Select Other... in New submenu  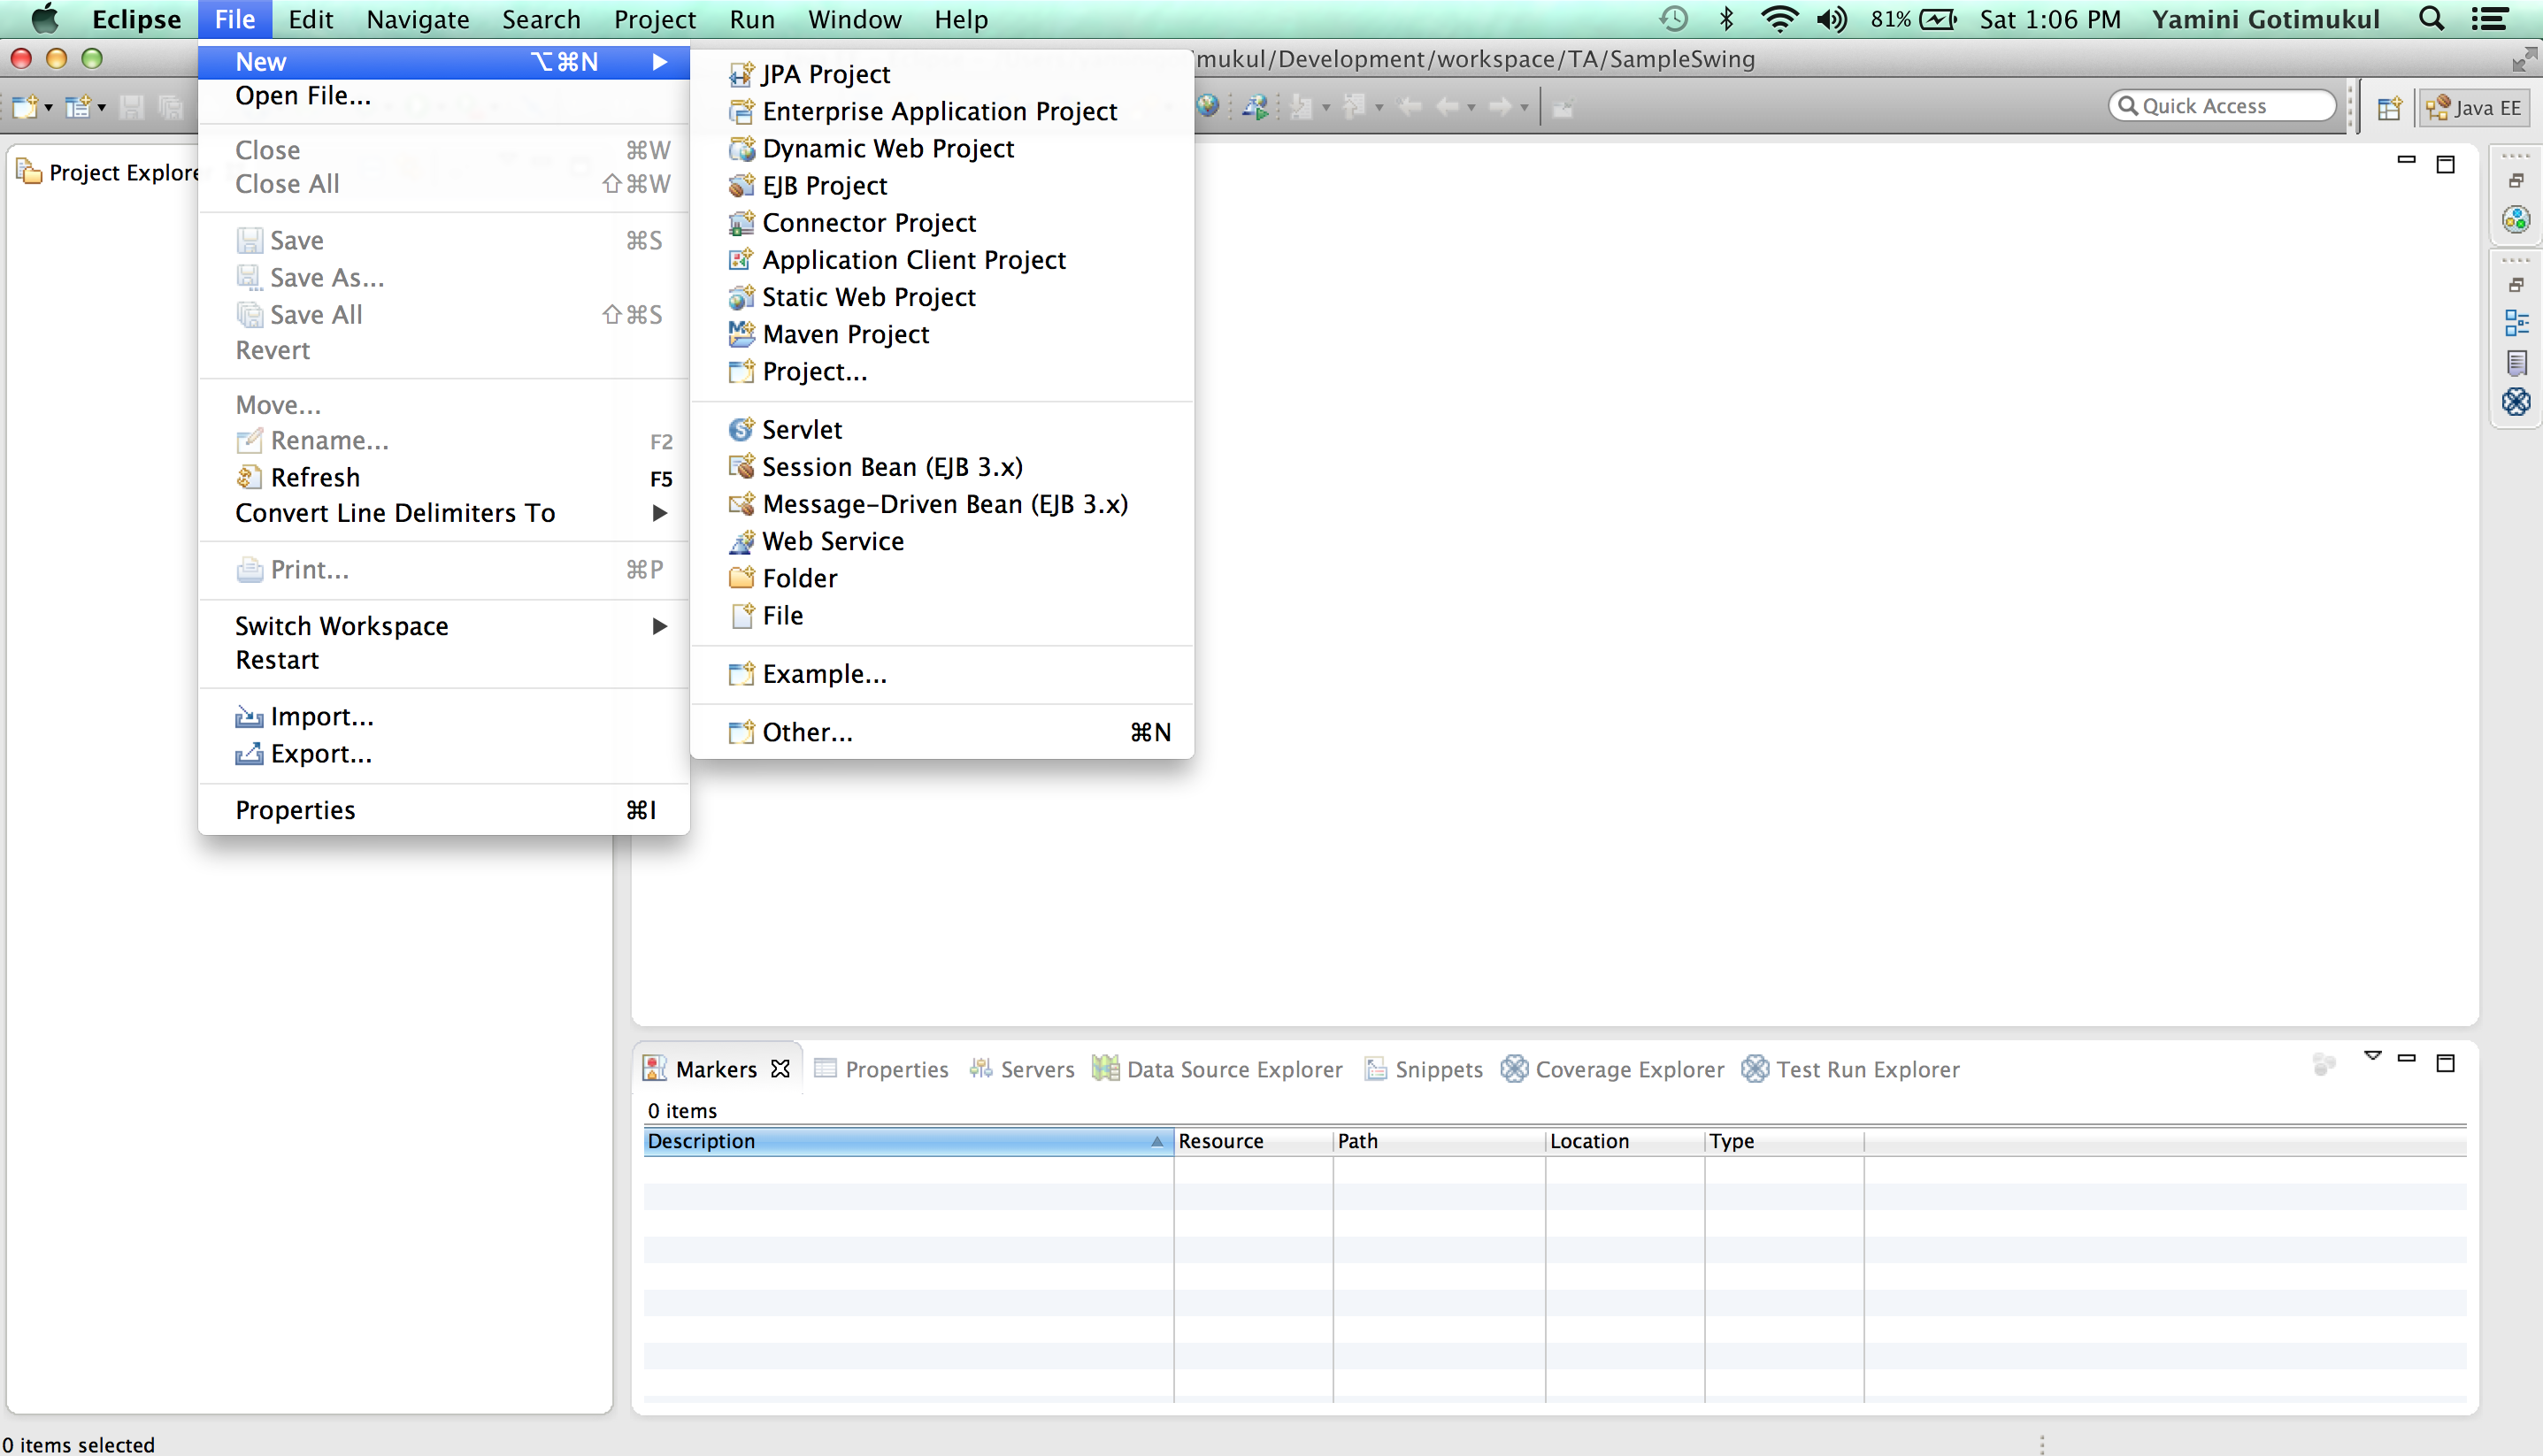(807, 732)
